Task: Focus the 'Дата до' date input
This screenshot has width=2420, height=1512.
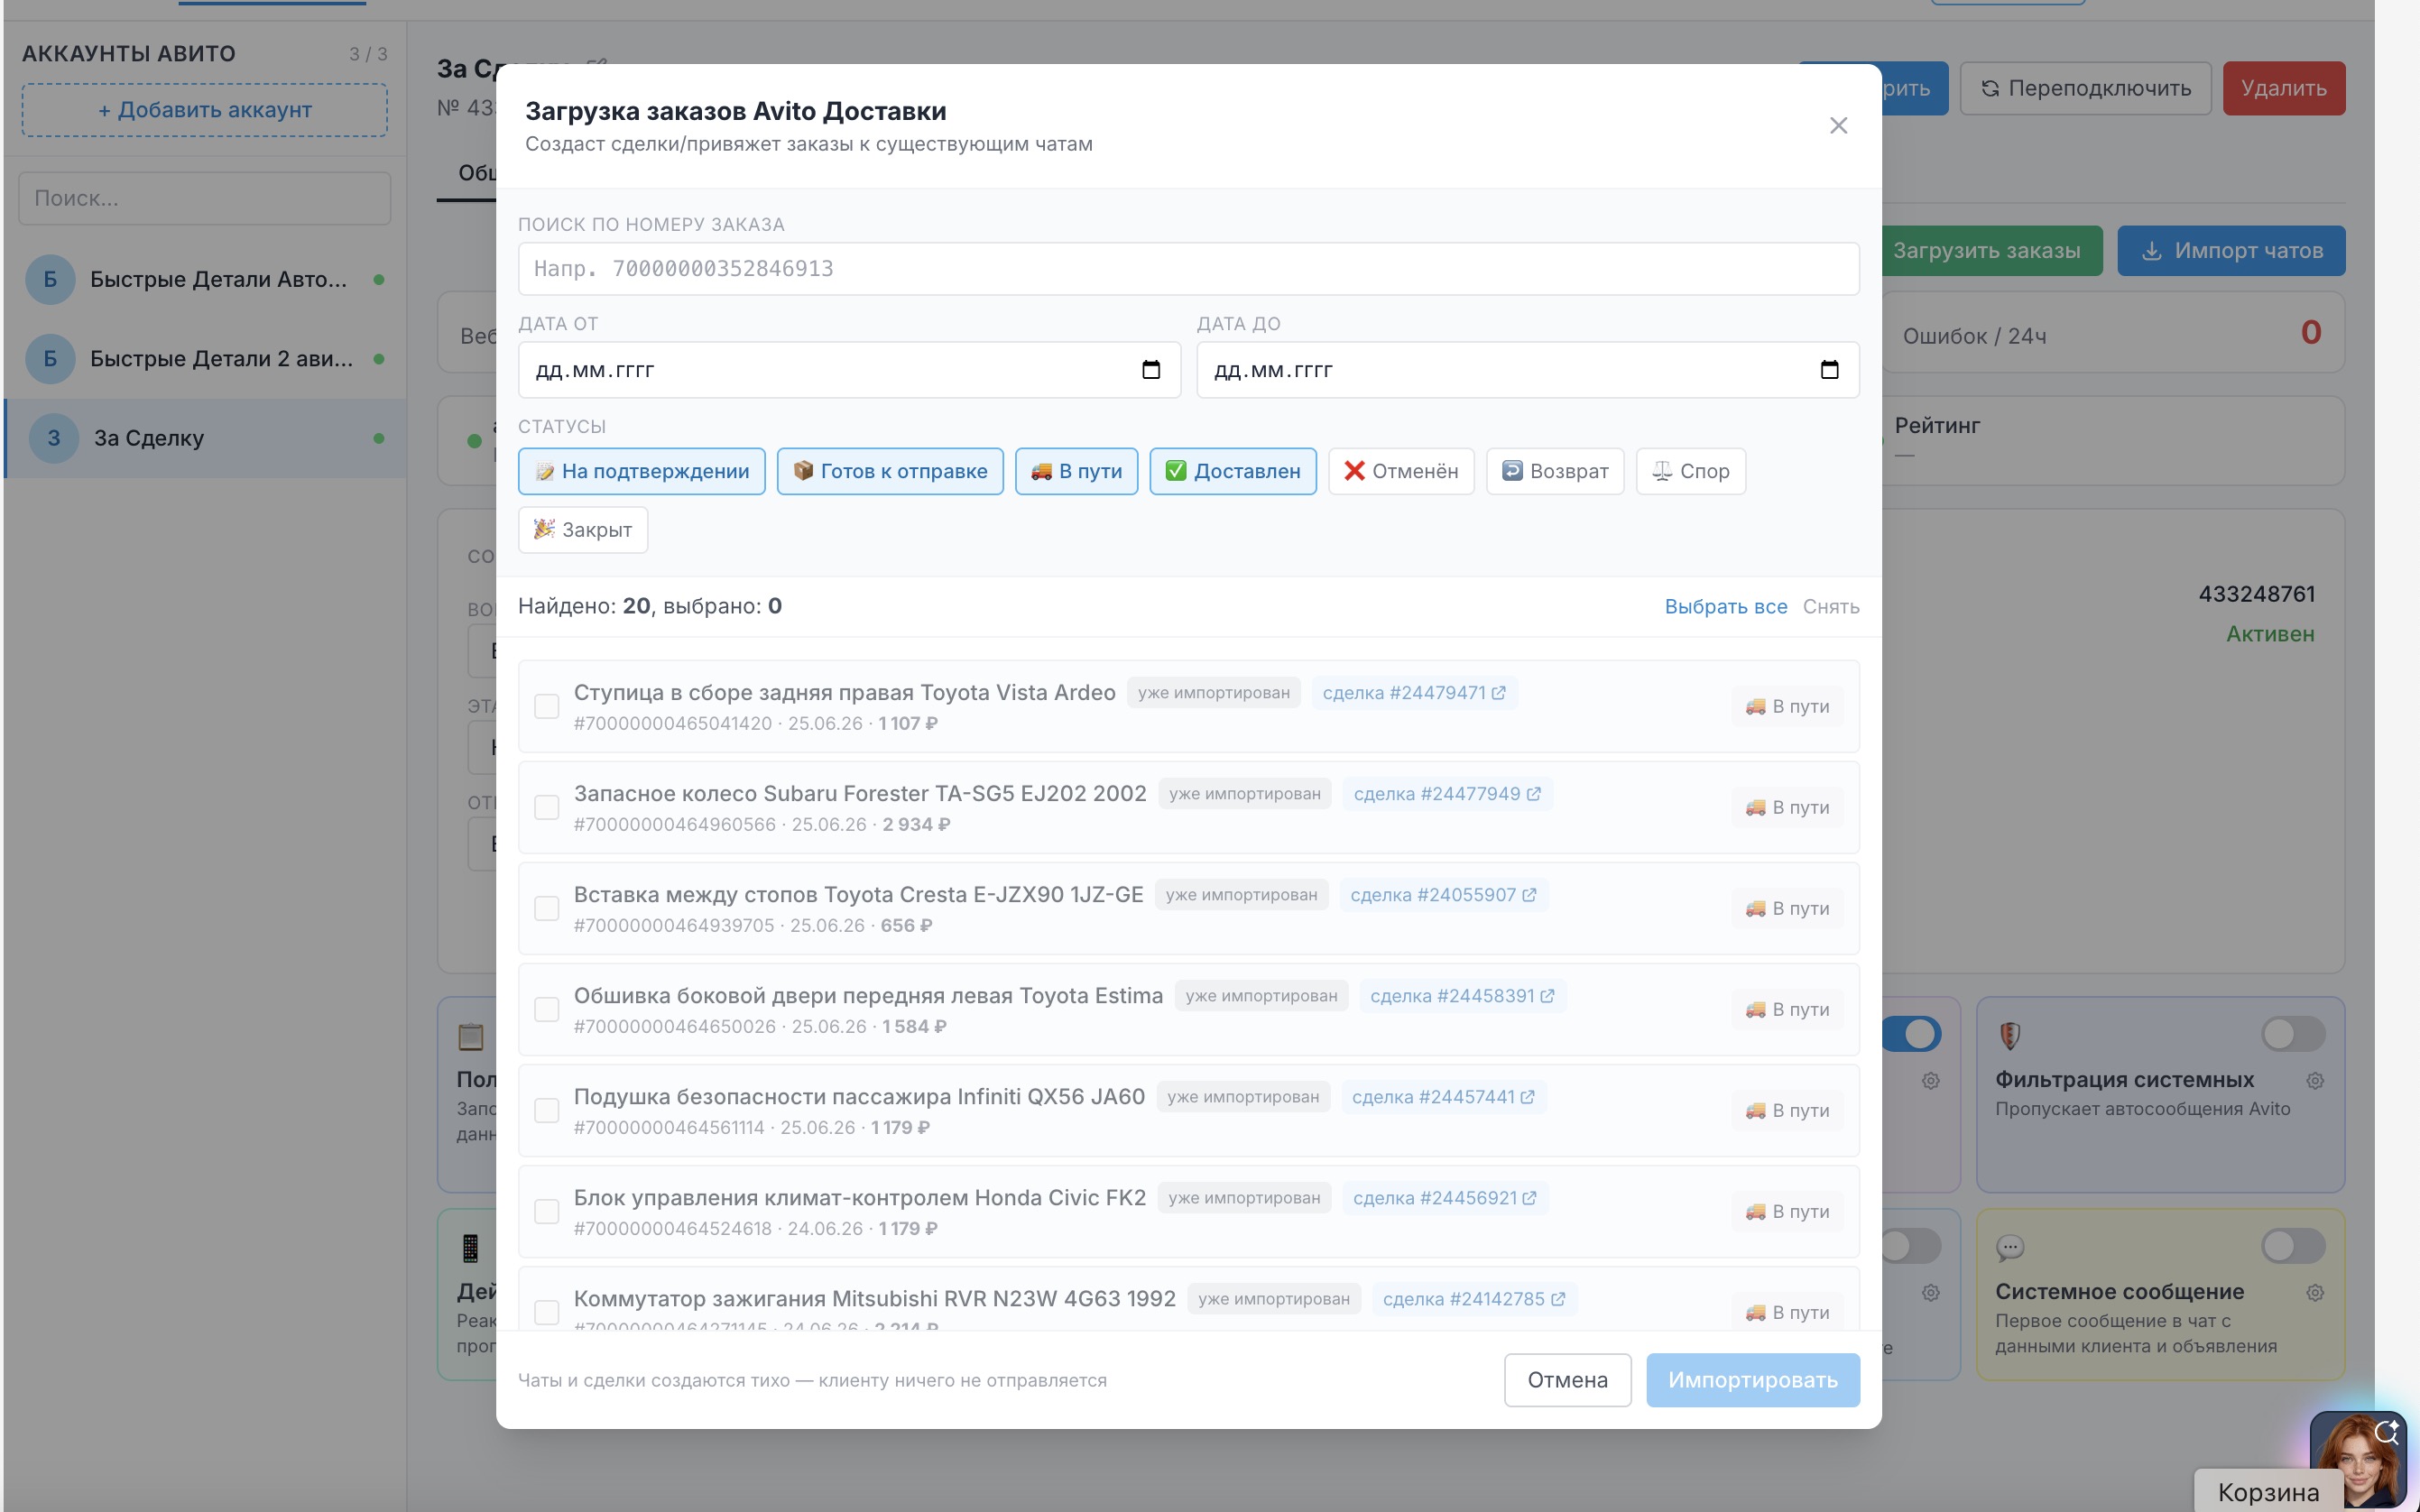Action: (1528, 370)
